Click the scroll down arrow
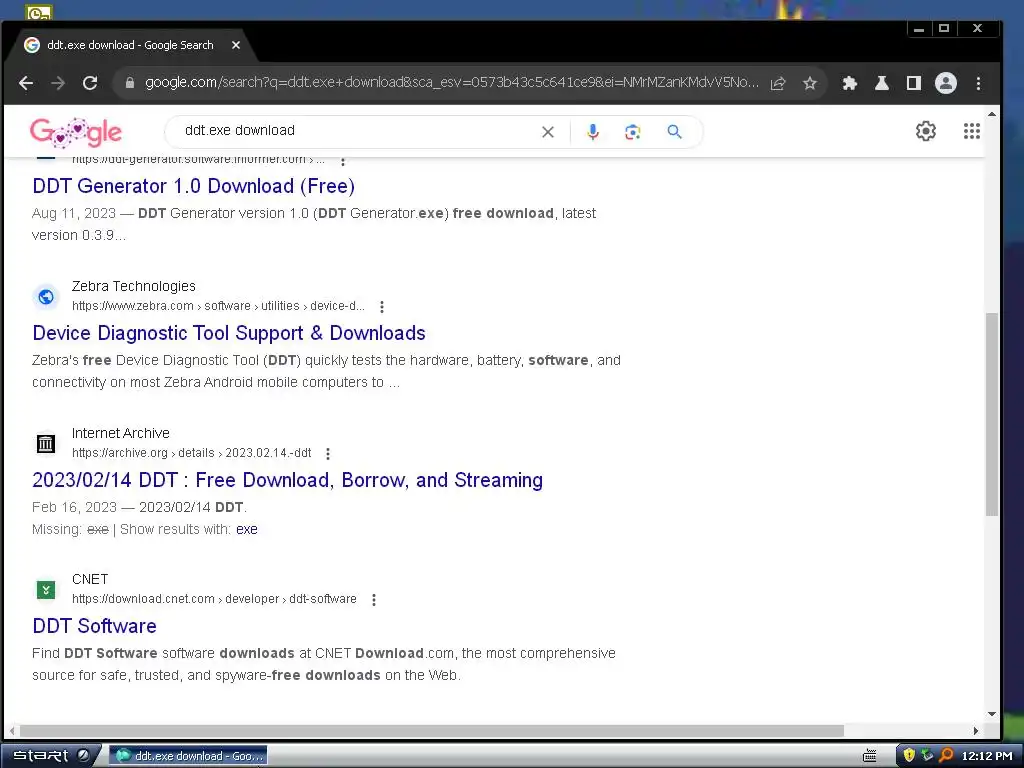This screenshot has height=768, width=1024. (991, 714)
